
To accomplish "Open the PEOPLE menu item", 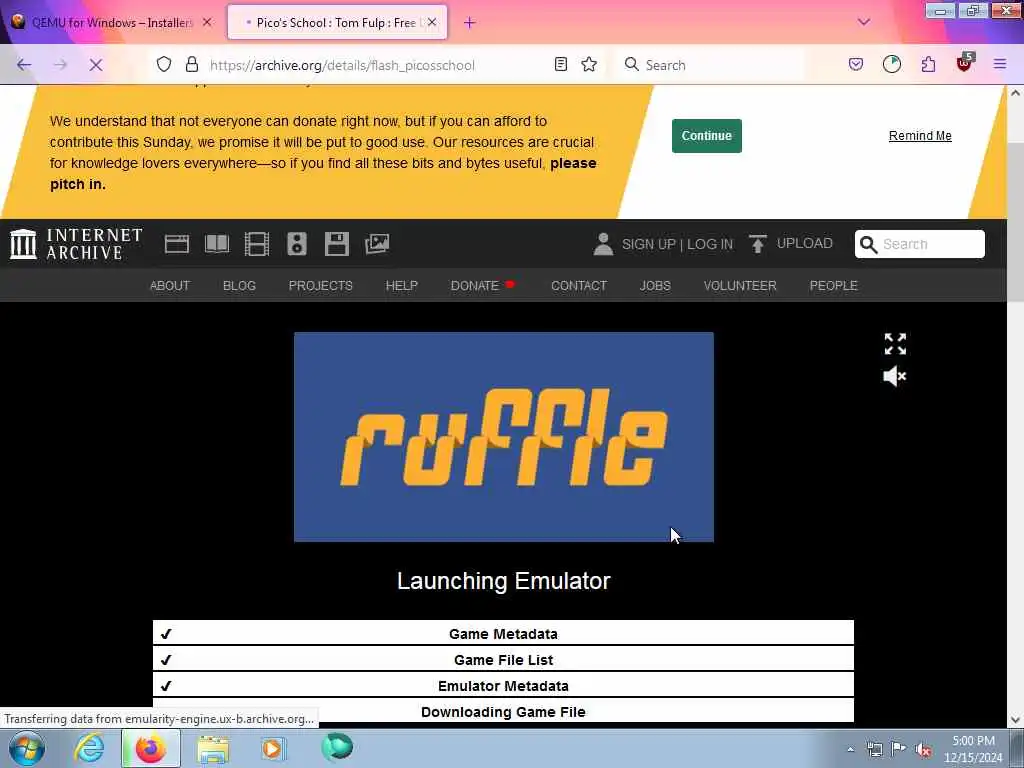I will click(x=833, y=285).
